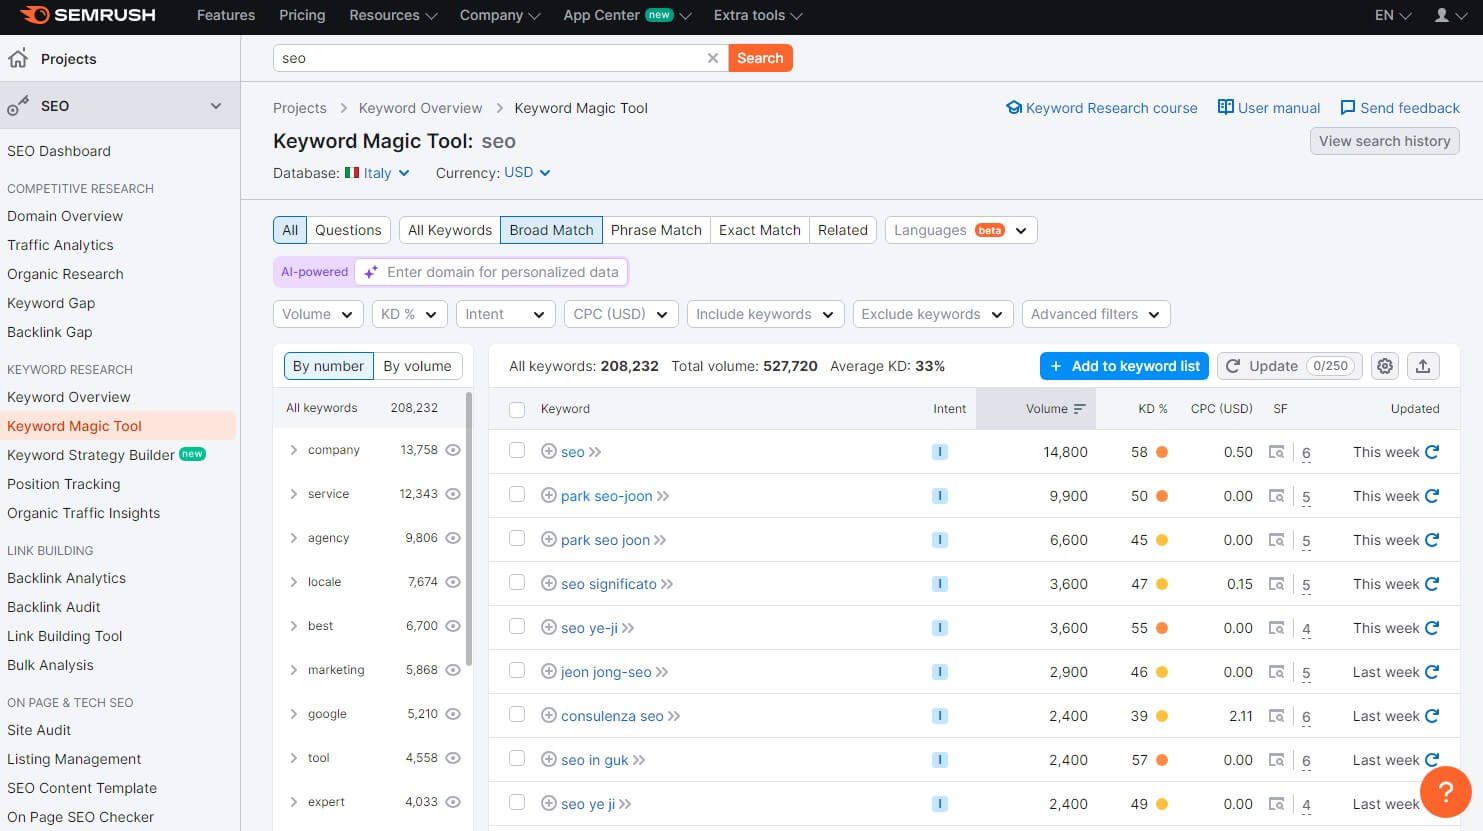Click the AI sparkle icon in domain field
The image size is (1483, 831).
(x=371, y=272)
